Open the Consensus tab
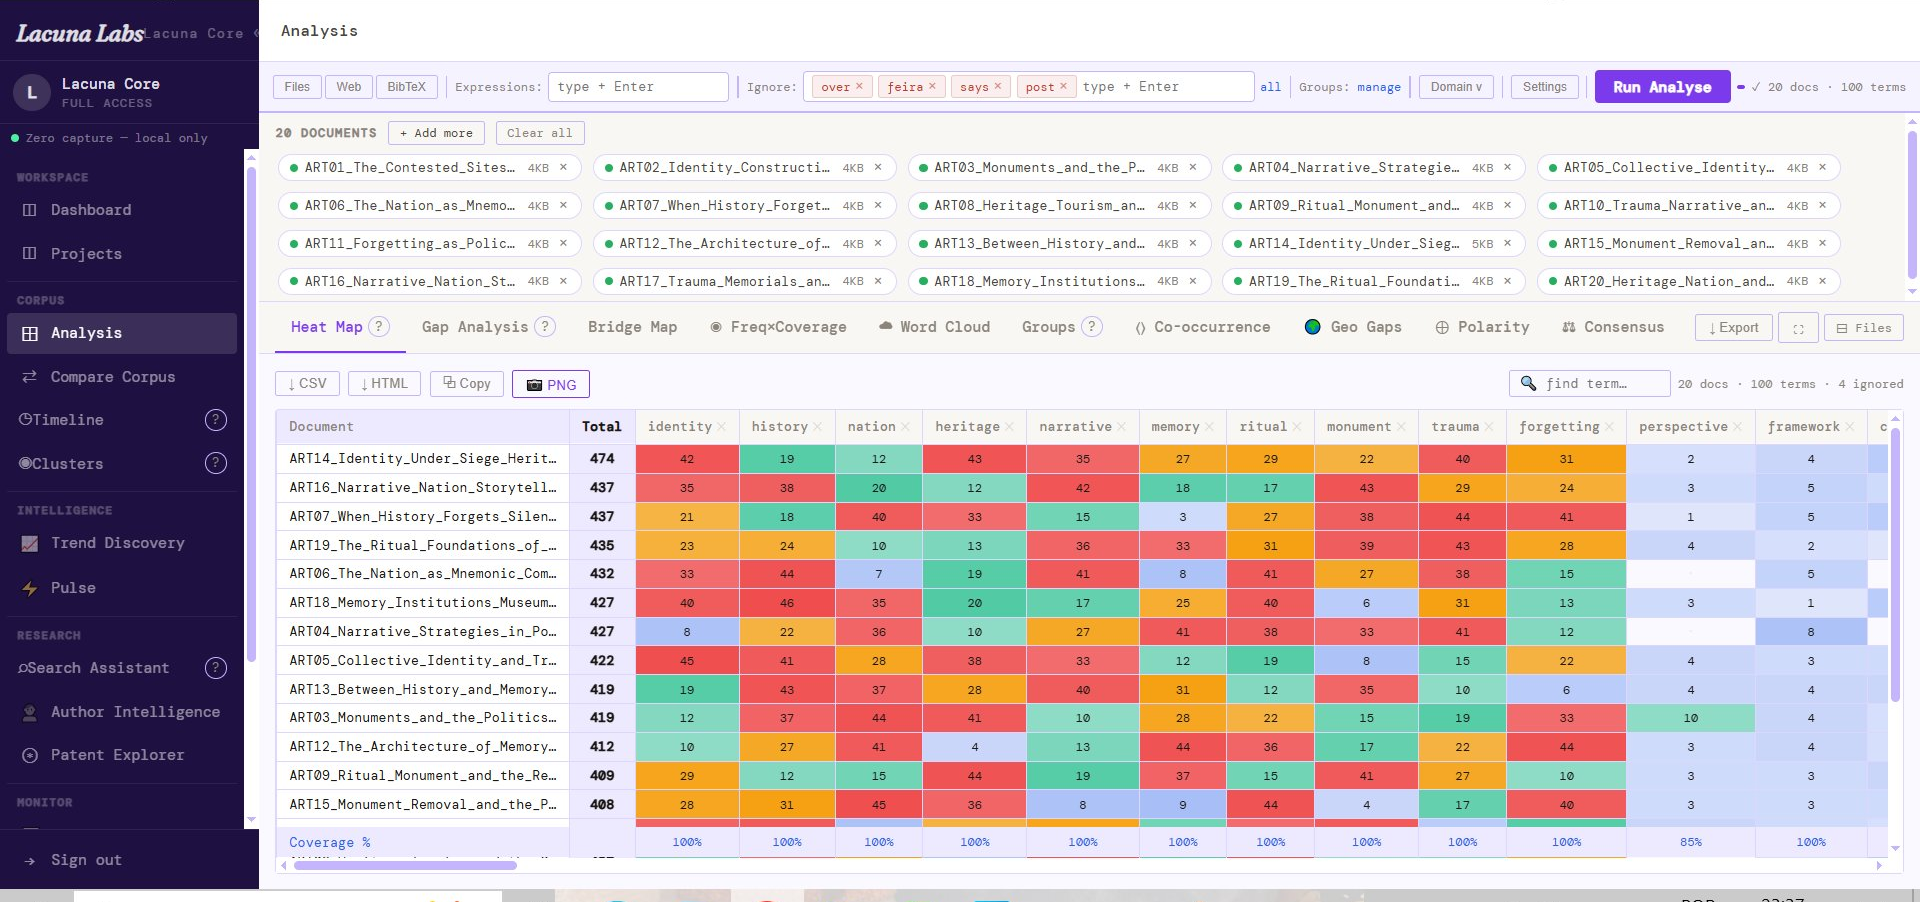 (x=1613, y=327)
